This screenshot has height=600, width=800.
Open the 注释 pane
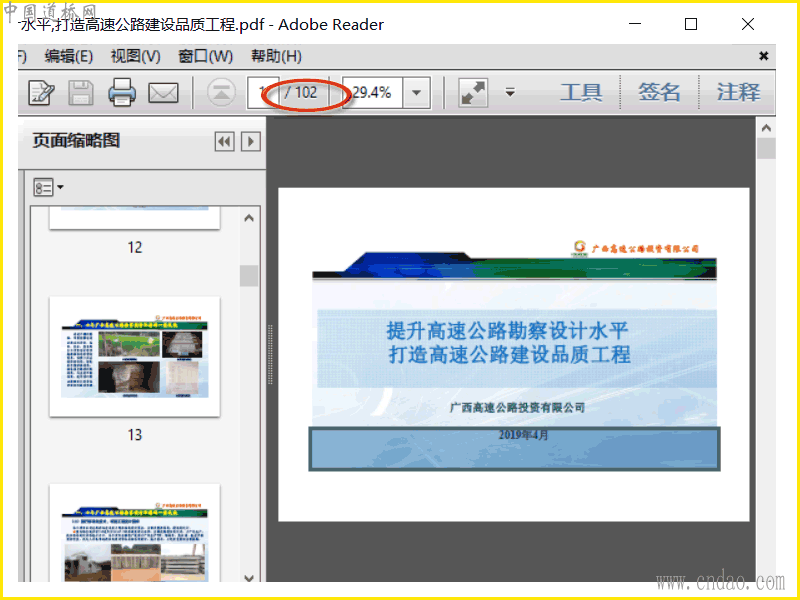pyautogui.click(x=738, y=92)
